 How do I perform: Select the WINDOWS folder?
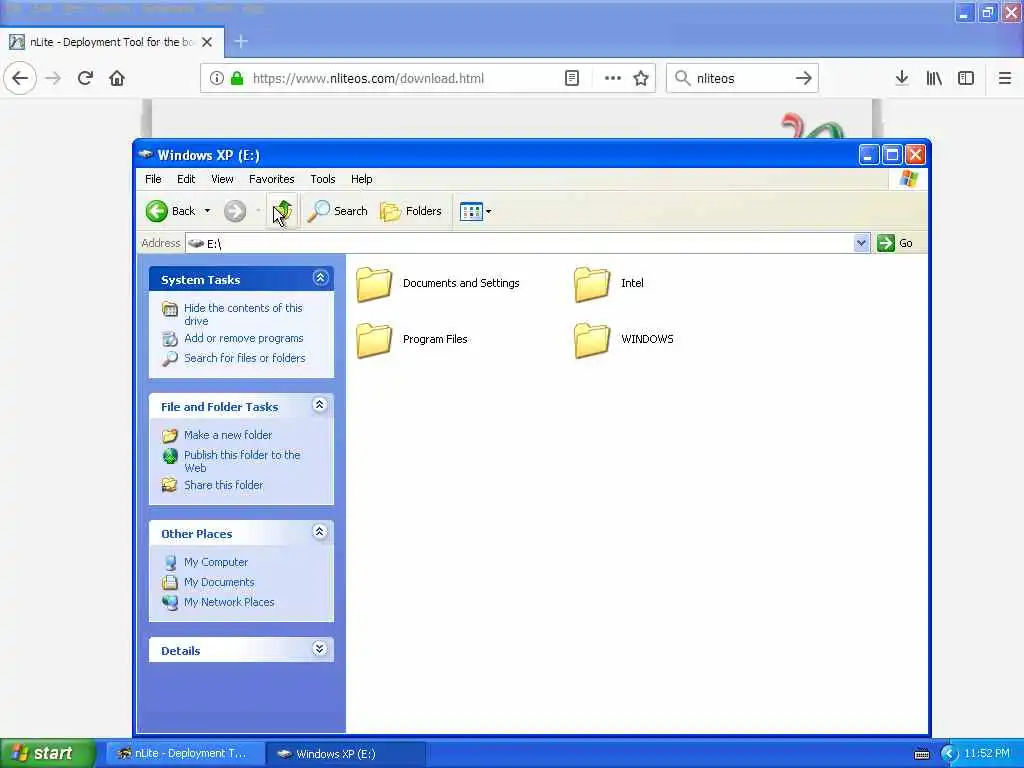pyautogui.click(x=624, y=340)
